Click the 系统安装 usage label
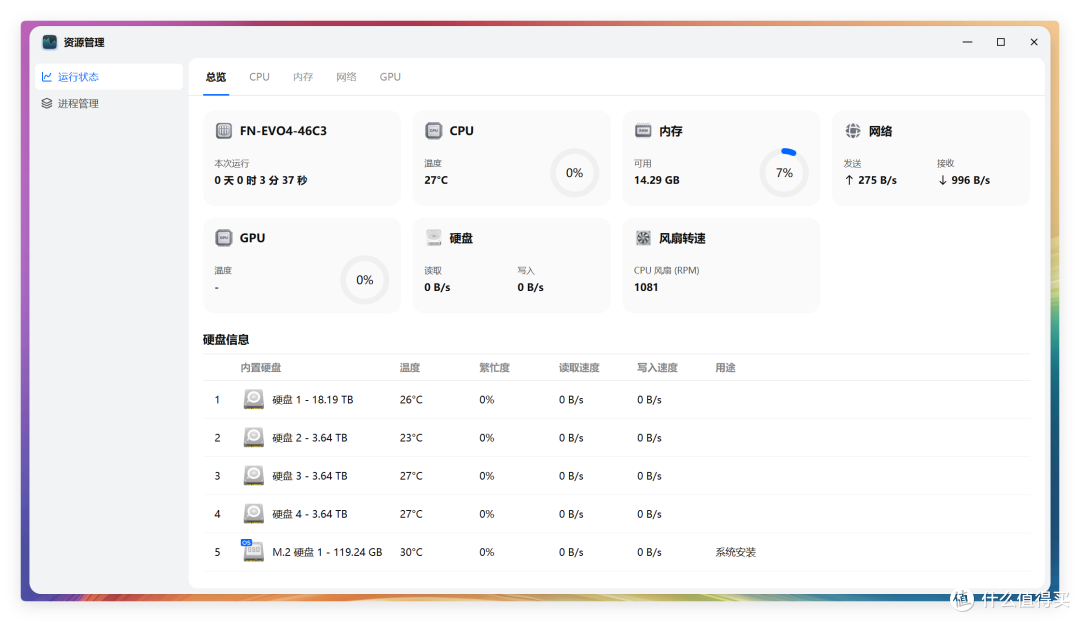The image size is (1080, 622). click(736, 552)
